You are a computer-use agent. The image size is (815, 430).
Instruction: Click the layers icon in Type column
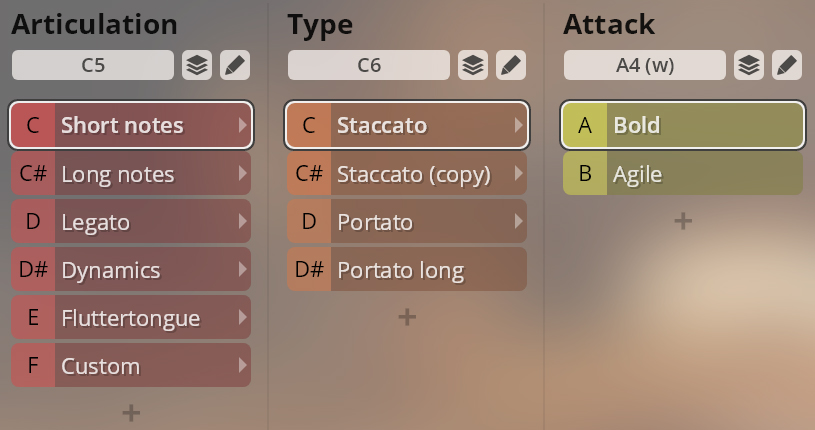pyautogui.click(x=473, y=66)
